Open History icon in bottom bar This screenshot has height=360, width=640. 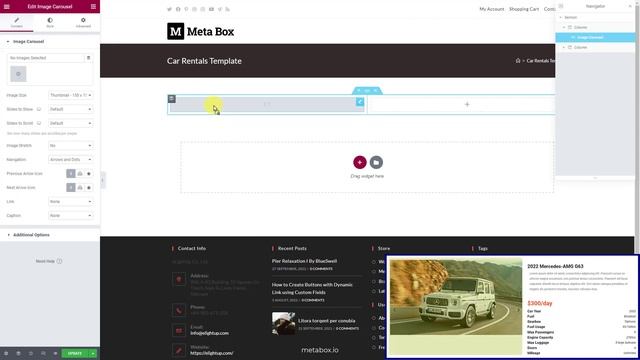coord(31,353)
